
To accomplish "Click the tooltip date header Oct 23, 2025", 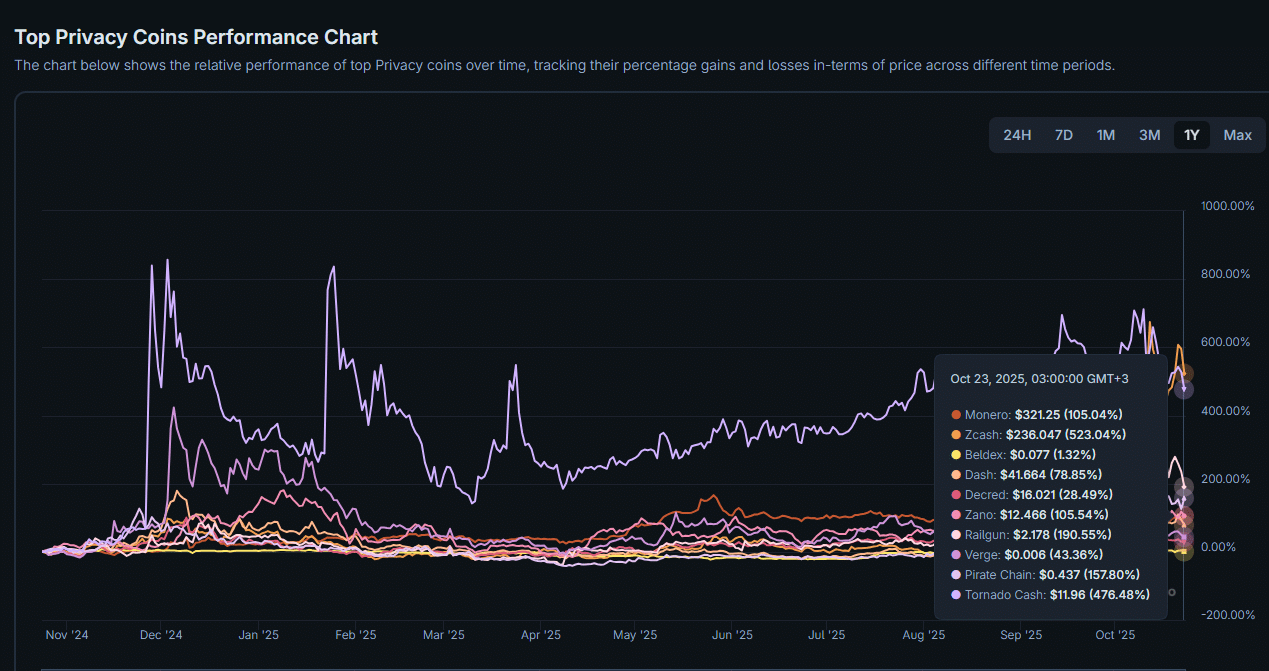I will point(1039,379).
